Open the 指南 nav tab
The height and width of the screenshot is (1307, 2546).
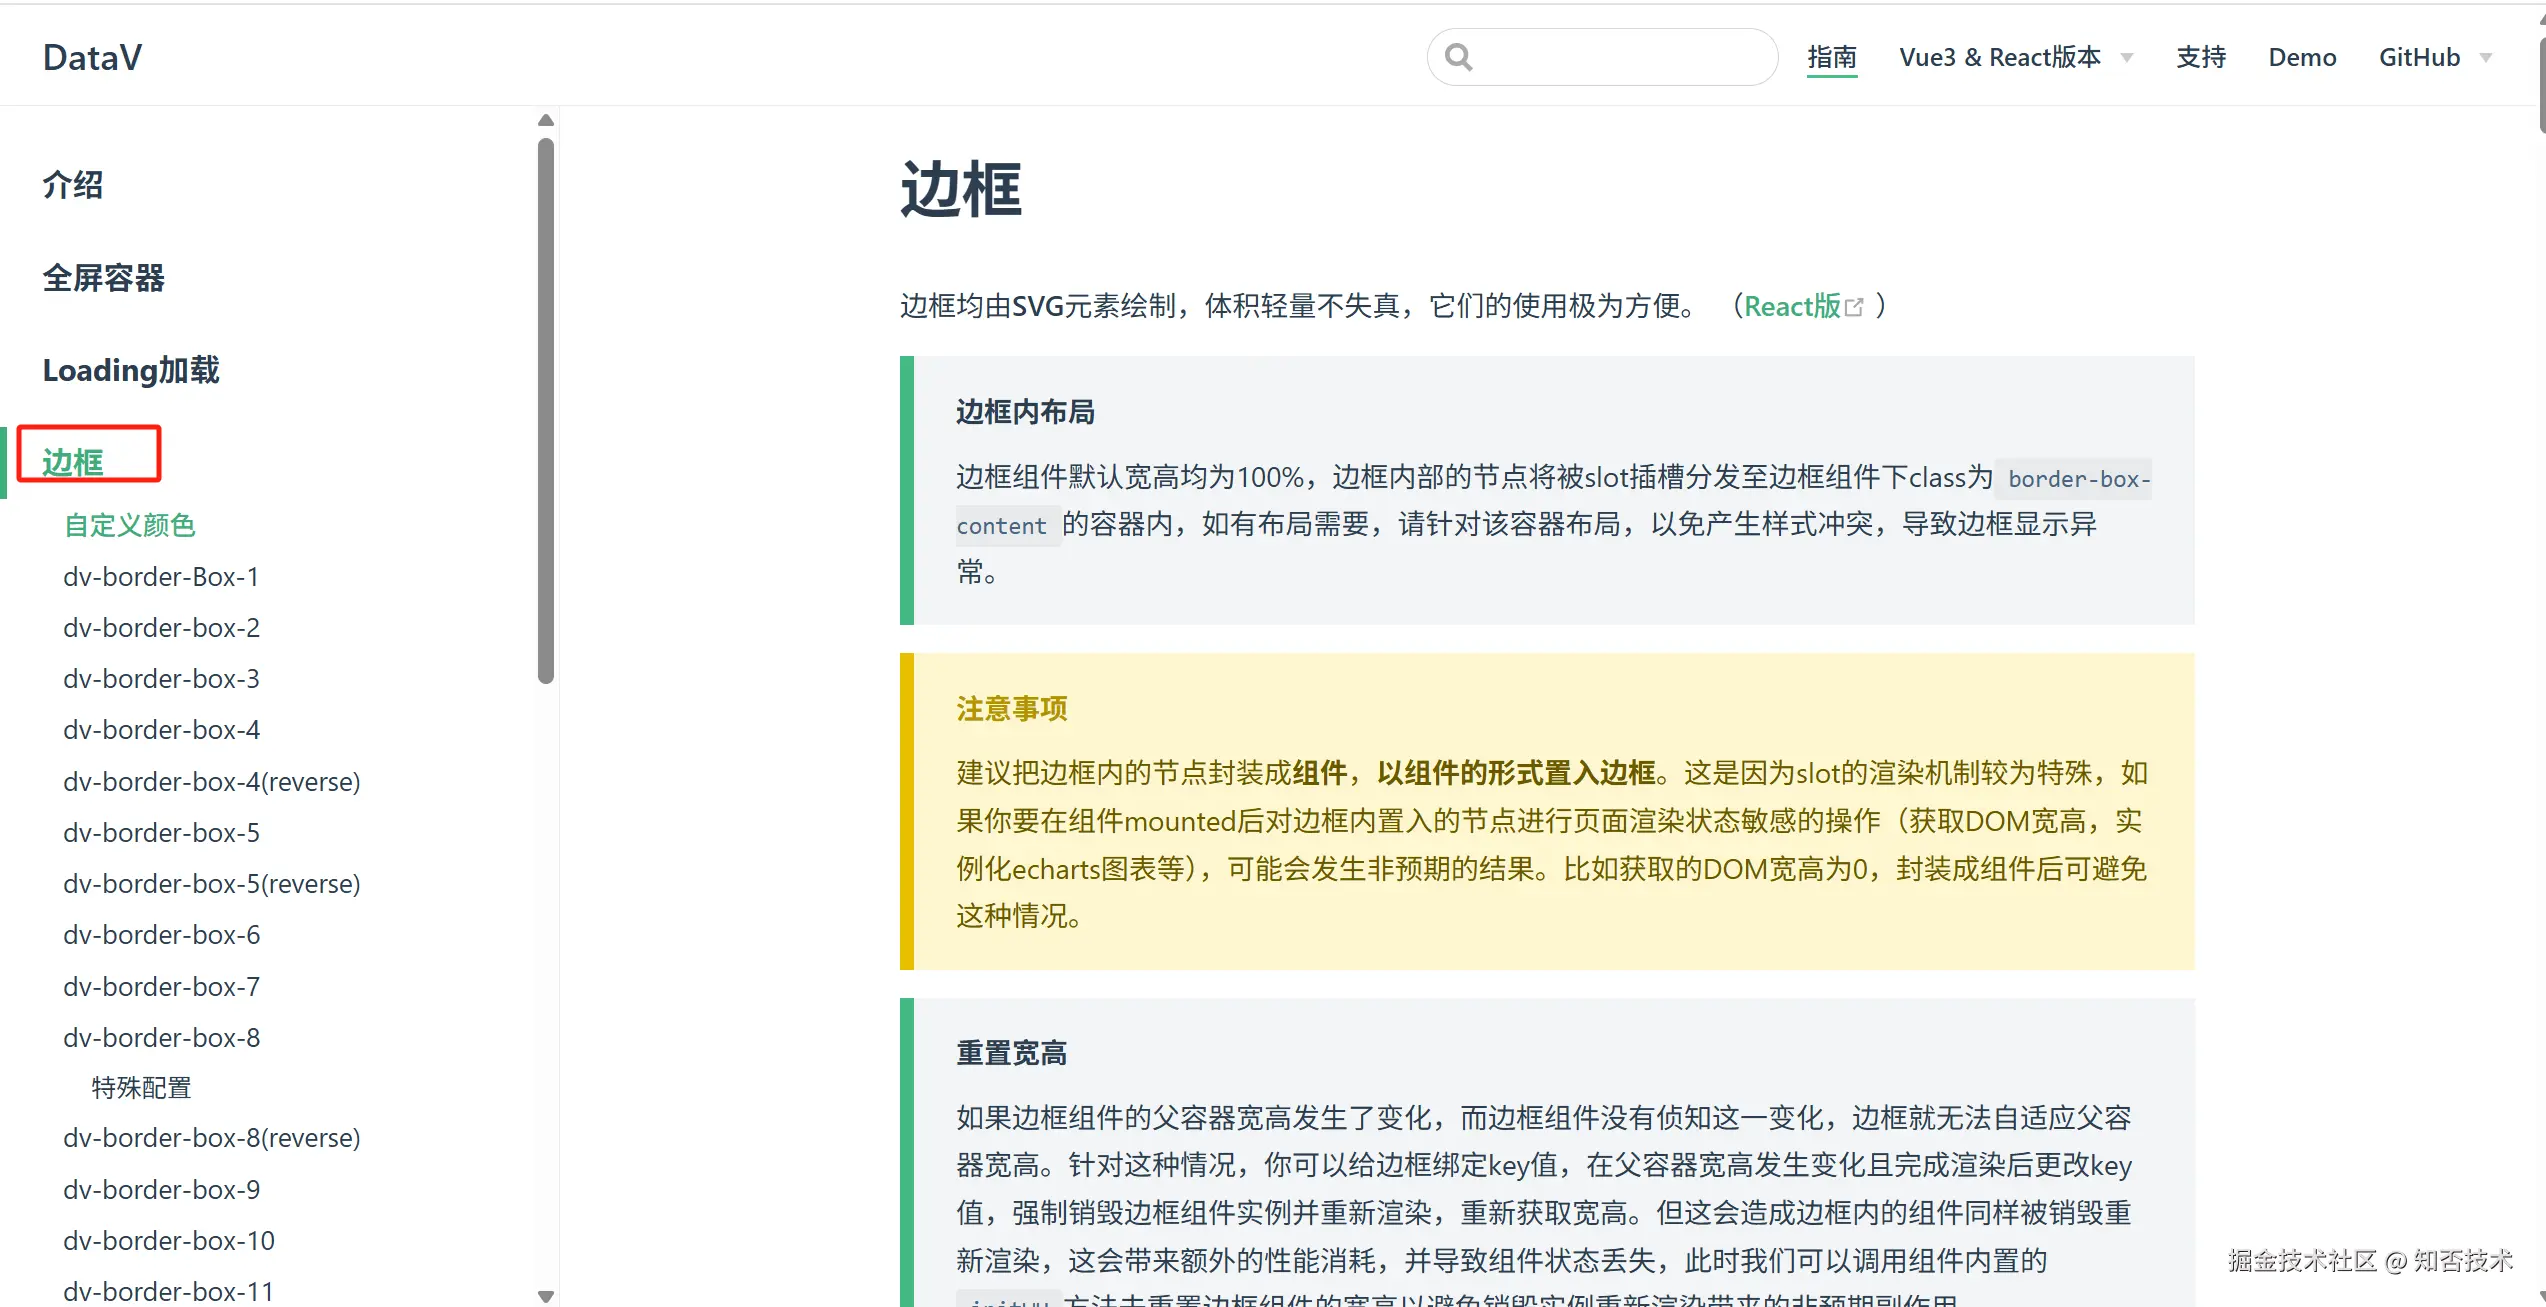[x=1832, y=57]
